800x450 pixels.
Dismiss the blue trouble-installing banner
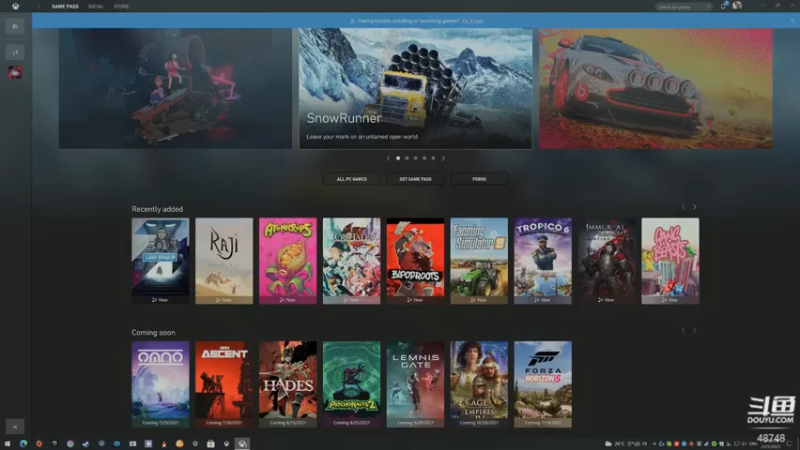[792, 20]
